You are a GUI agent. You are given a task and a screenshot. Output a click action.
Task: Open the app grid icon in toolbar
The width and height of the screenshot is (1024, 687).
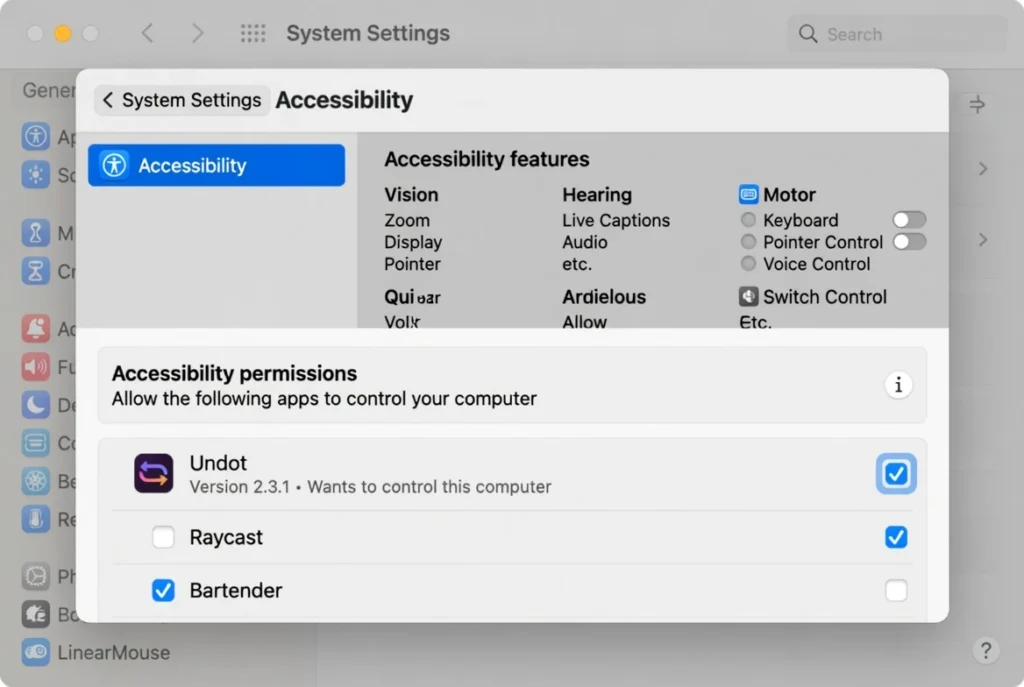[x=253, y=33]
